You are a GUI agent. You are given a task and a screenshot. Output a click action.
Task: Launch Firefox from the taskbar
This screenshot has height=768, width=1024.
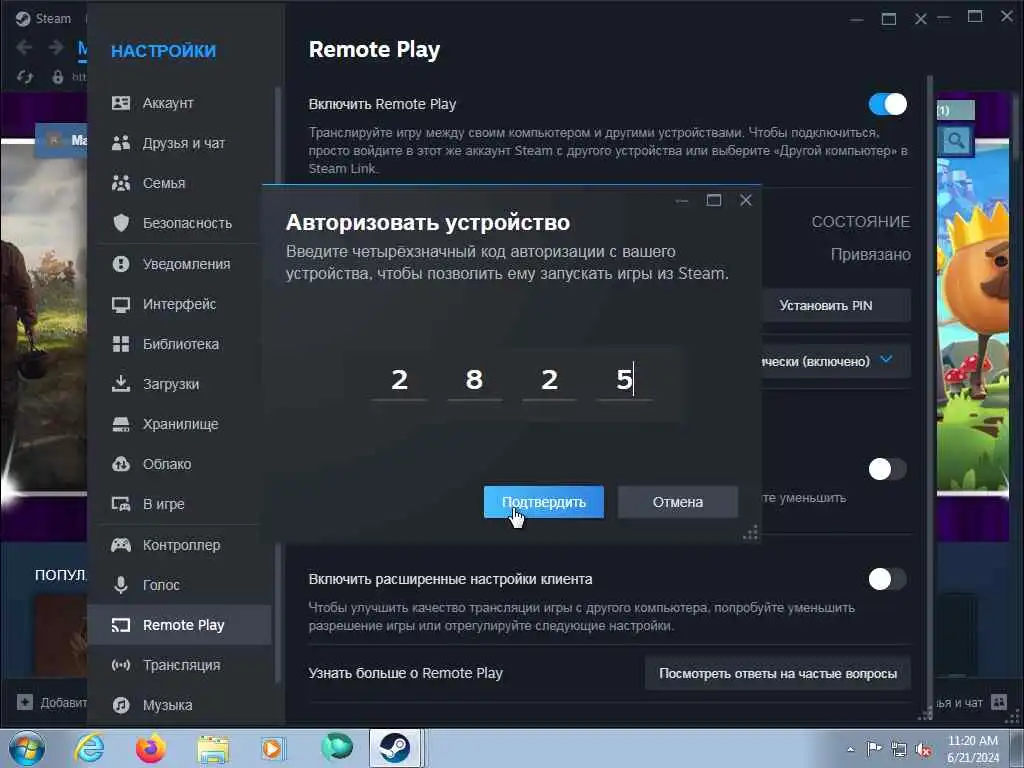[x=151, y=748]
